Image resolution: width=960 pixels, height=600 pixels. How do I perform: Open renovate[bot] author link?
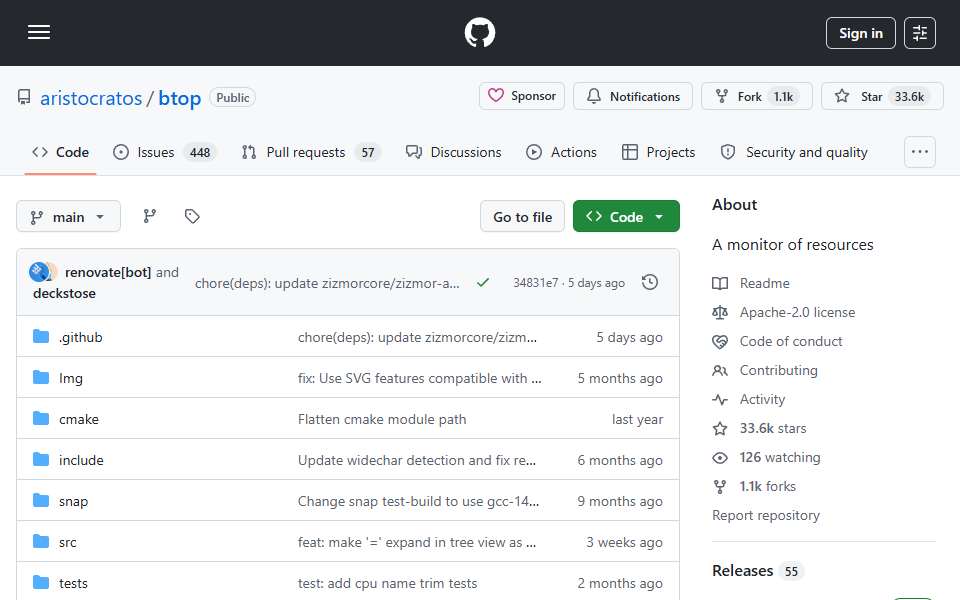tap(108, 272)
